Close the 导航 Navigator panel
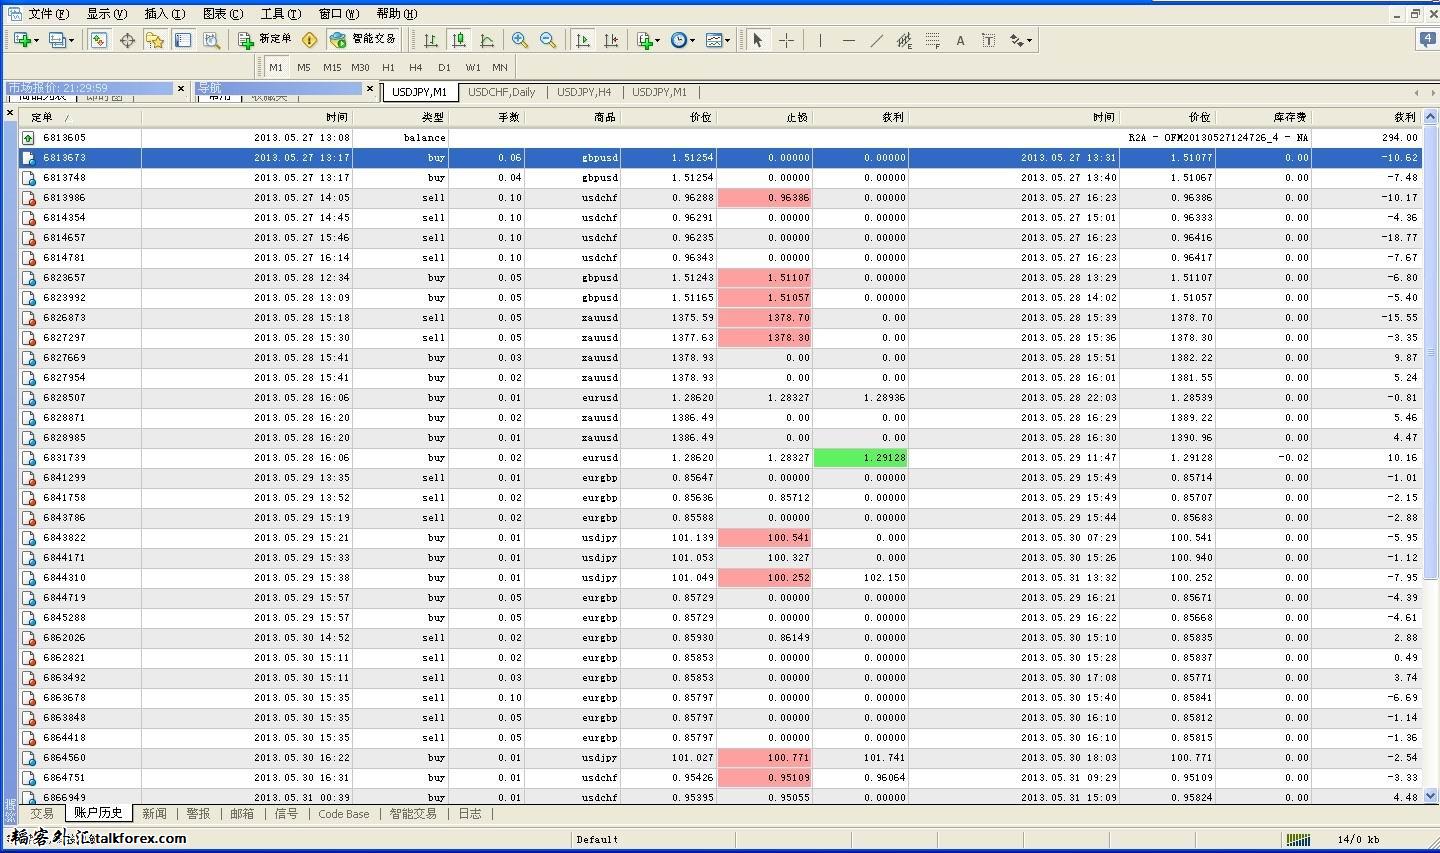Image resolution: width=1440 pixels, height=853 pixels. point(370,88)
